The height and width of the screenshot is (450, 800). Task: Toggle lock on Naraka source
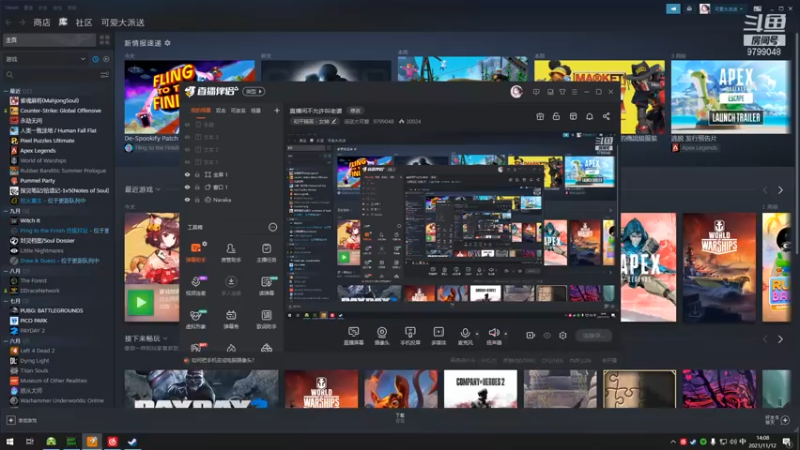198,200
